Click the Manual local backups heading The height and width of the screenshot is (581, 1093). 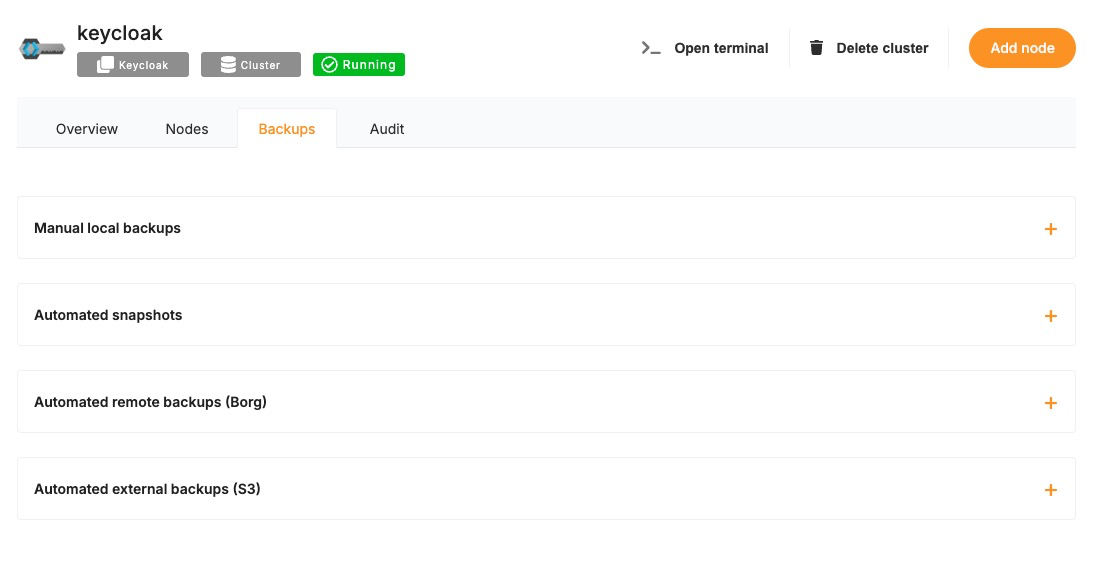click(x=107, y=228)
